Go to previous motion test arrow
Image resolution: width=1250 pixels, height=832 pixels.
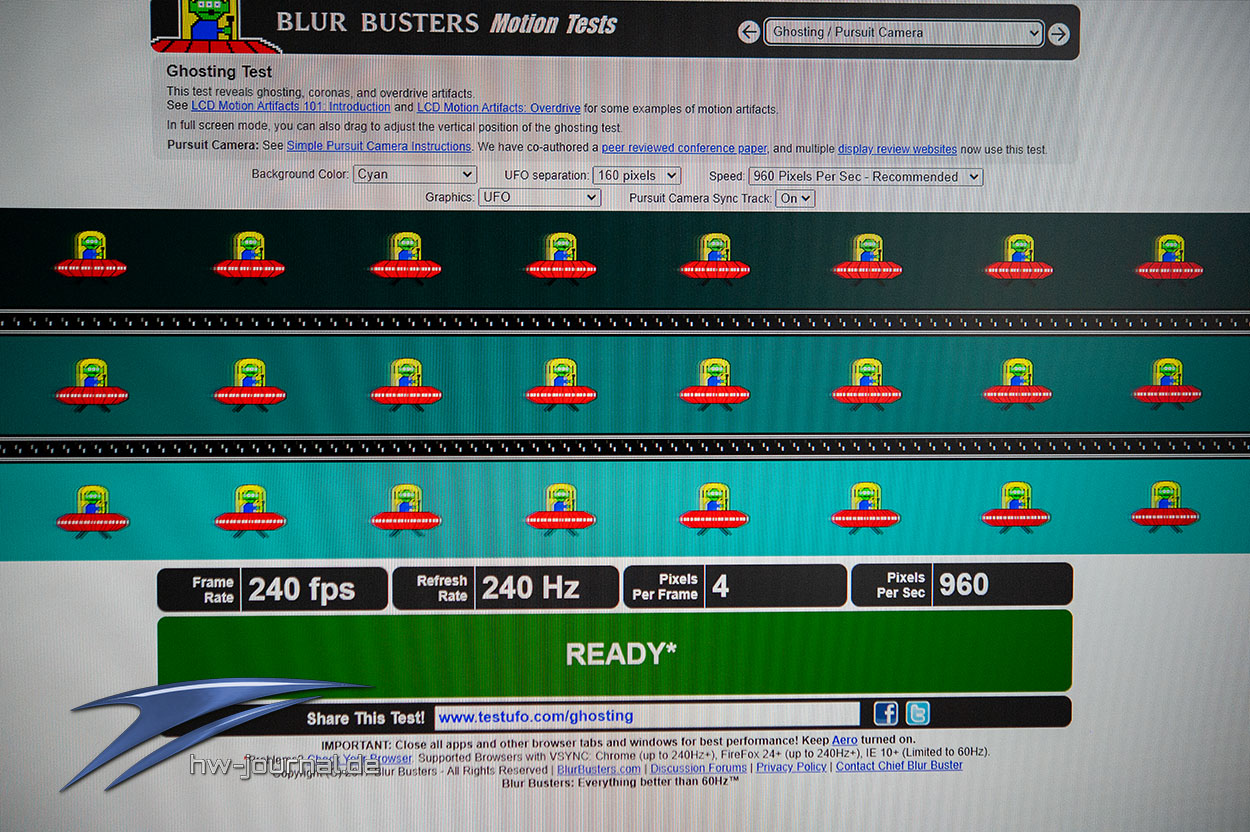tap(749, 33)
